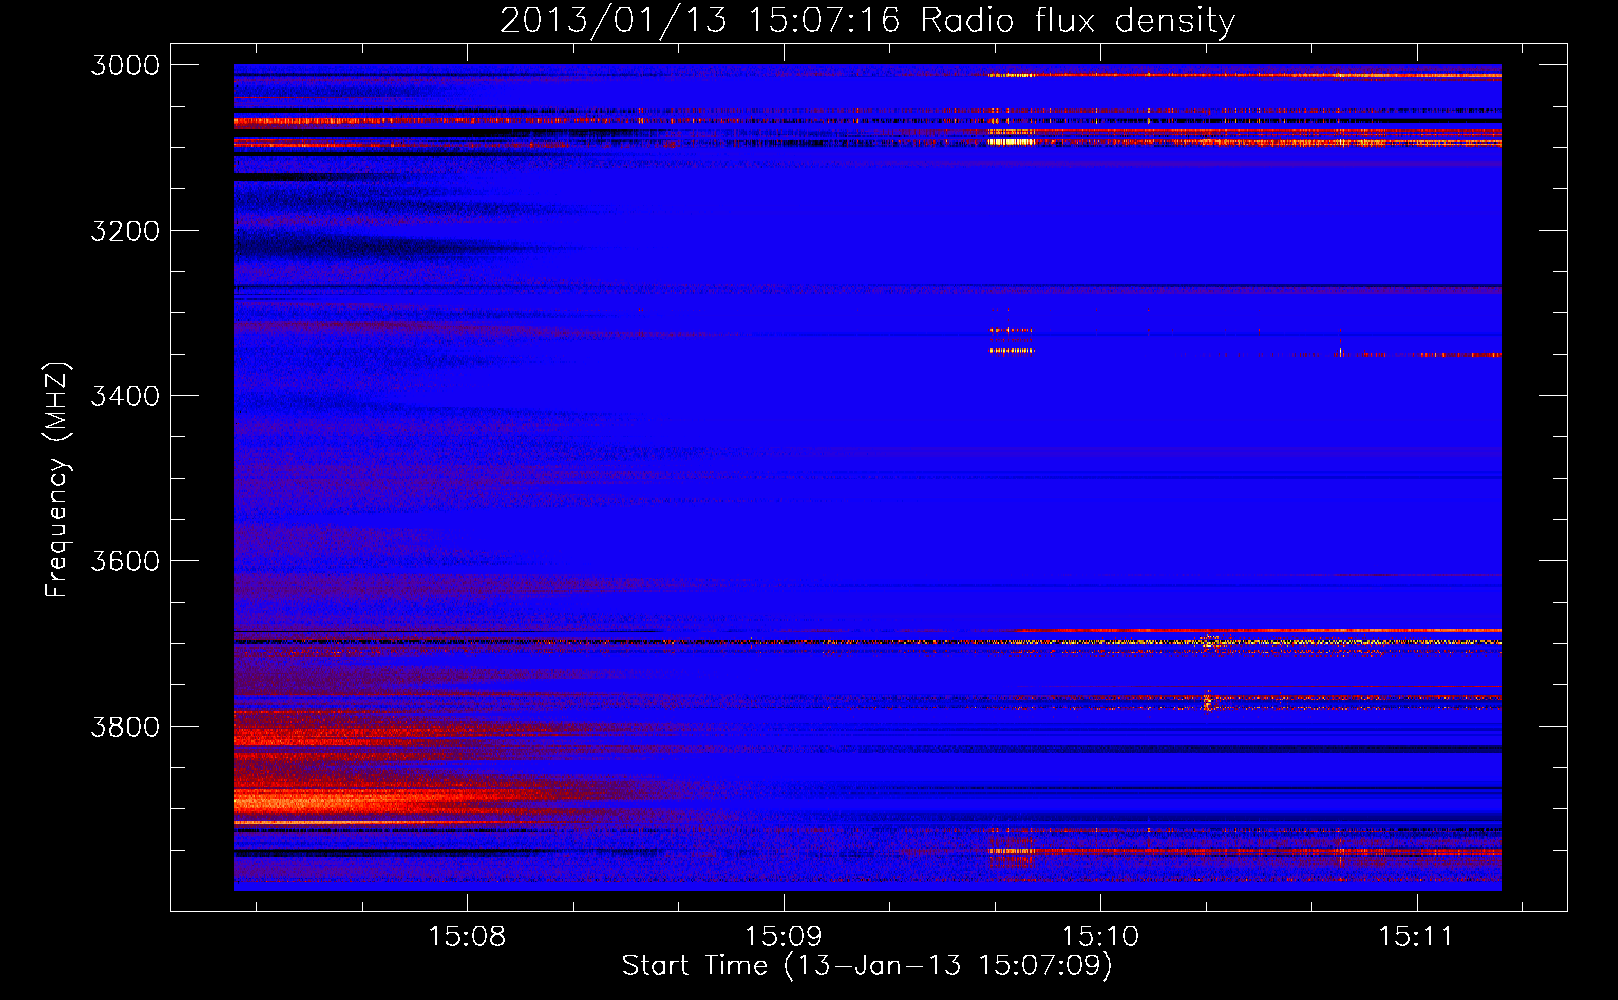Click the 15:09 time tick label
Image resolution: width=1618 pixels, height=1000 pixels.
[783, 936]
